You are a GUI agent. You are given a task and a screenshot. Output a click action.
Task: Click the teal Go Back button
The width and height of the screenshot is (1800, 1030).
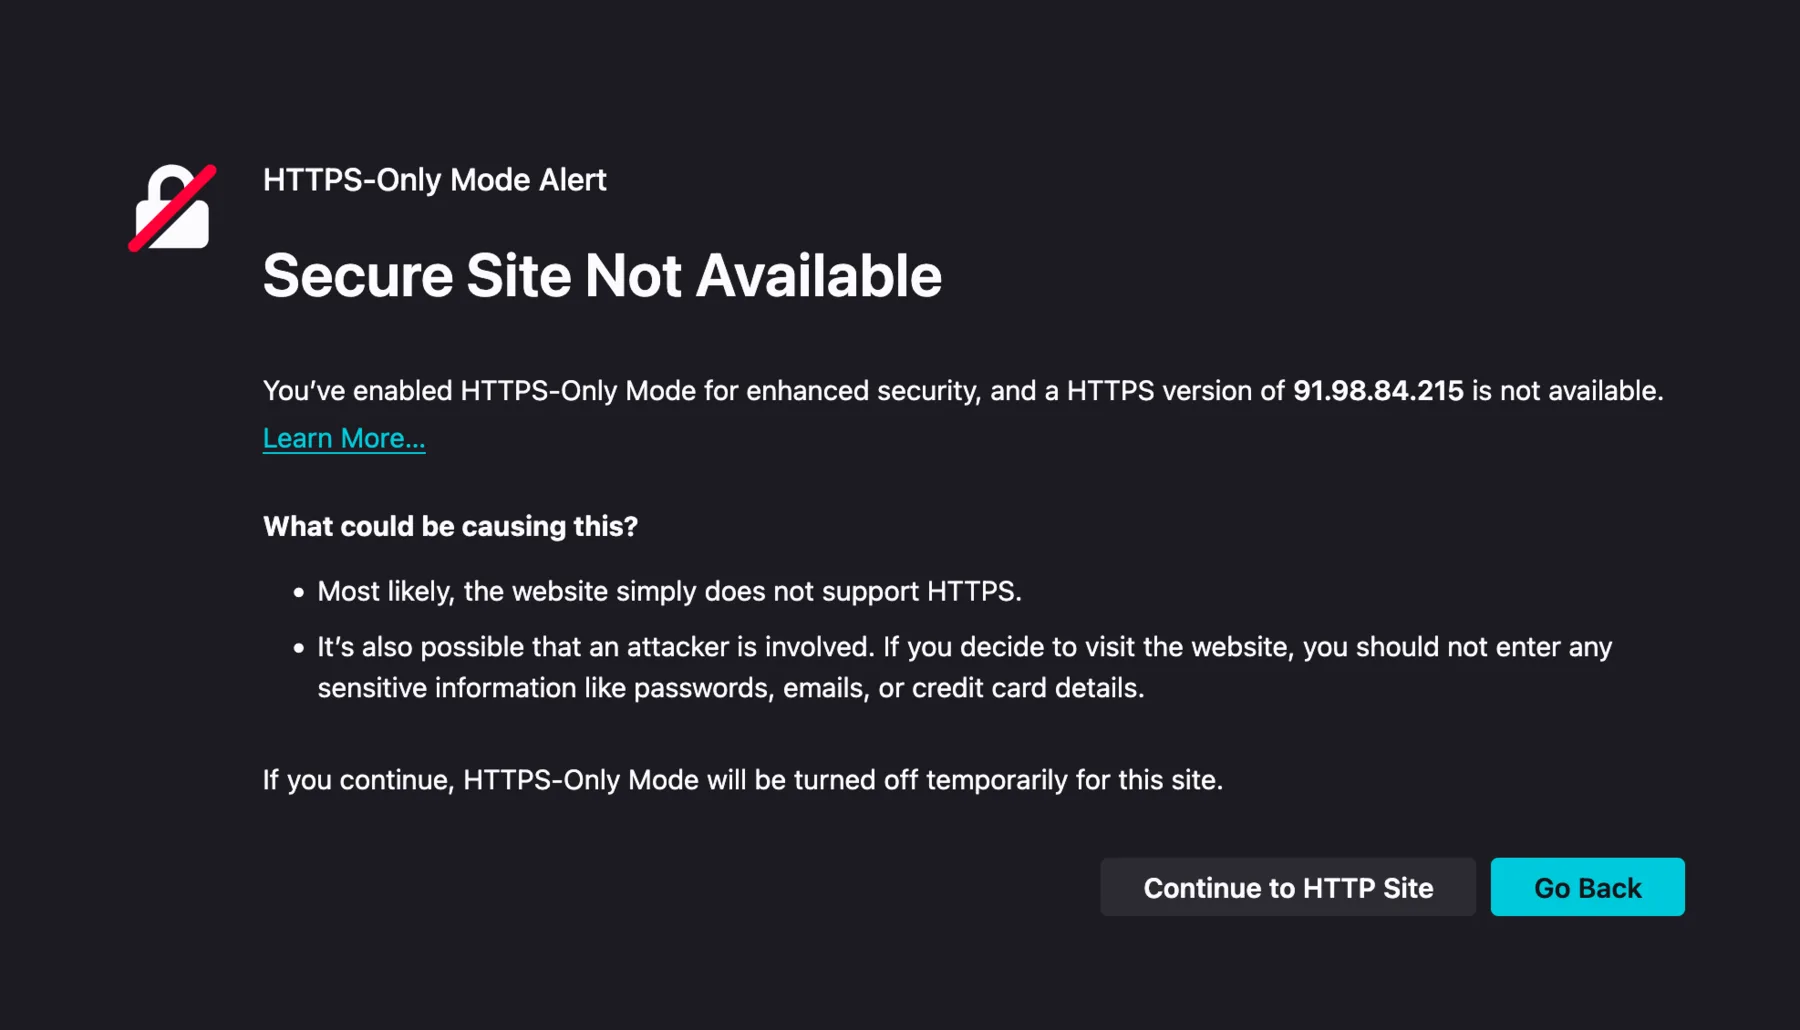(1587, 887)
